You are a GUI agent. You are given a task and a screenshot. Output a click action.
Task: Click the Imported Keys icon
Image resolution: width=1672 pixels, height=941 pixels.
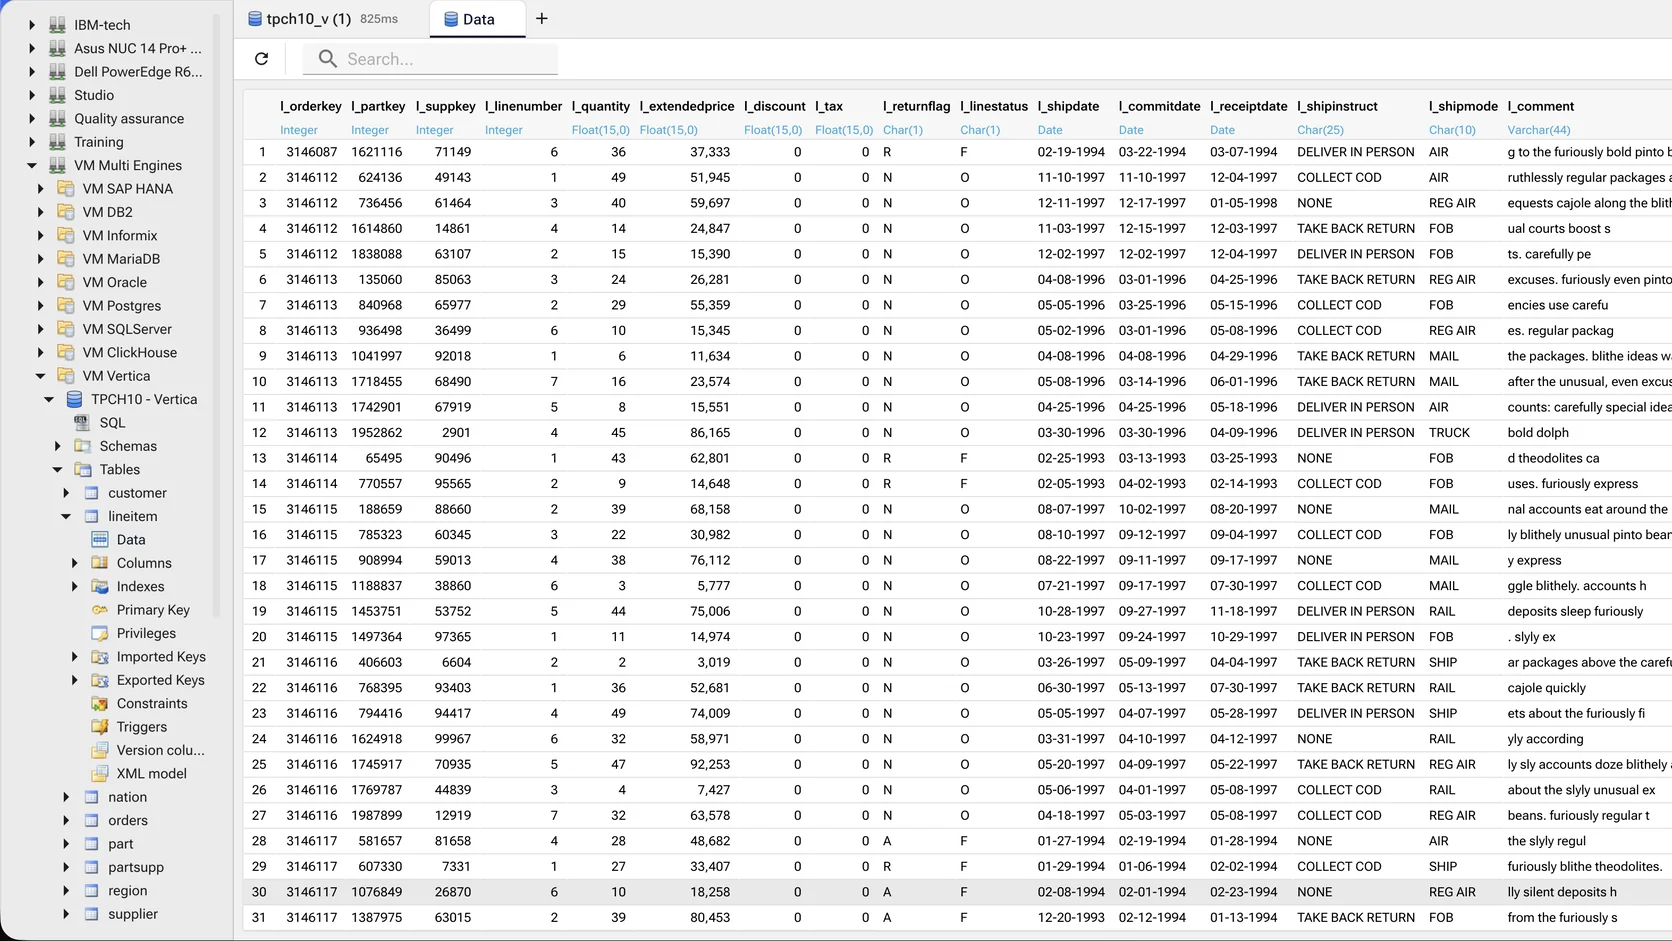click(100, 657)
